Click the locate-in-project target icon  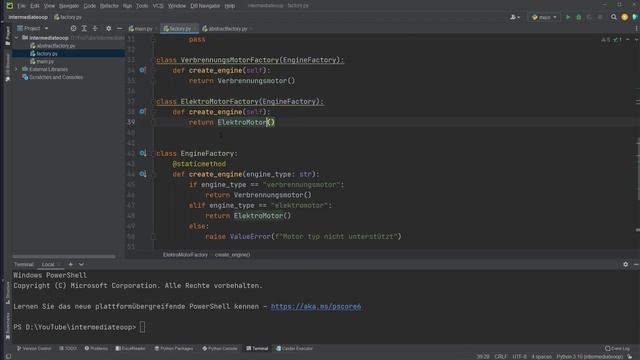(x=73, y=28)
